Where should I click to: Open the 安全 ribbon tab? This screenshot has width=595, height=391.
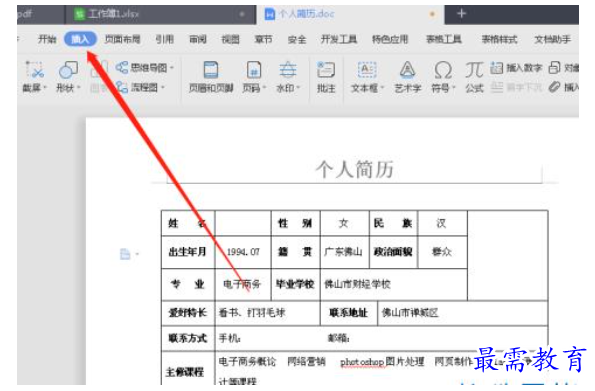297,39
